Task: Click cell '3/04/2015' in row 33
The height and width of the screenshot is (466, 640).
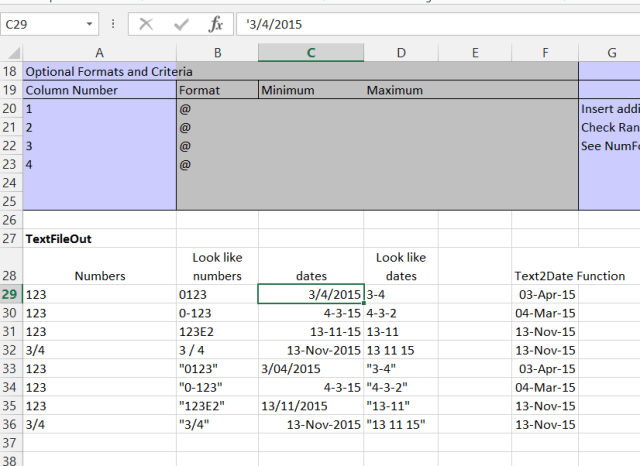Action: [x=311, y=368]
